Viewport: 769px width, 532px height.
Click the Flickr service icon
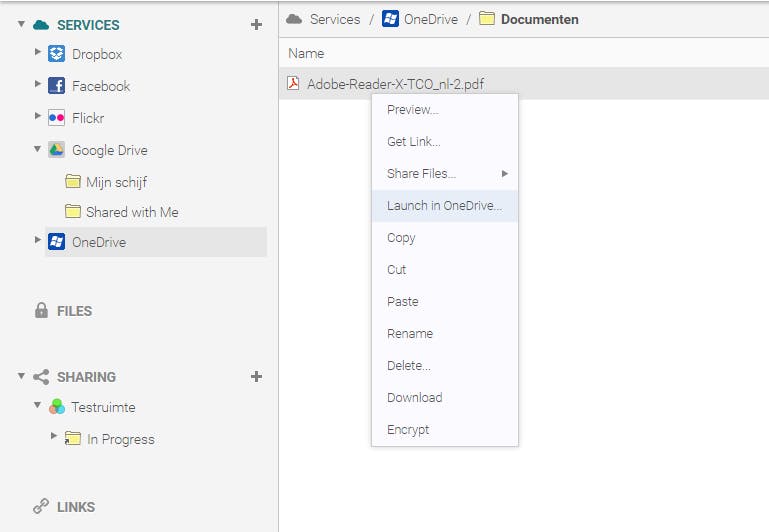(x=56, y=118)
